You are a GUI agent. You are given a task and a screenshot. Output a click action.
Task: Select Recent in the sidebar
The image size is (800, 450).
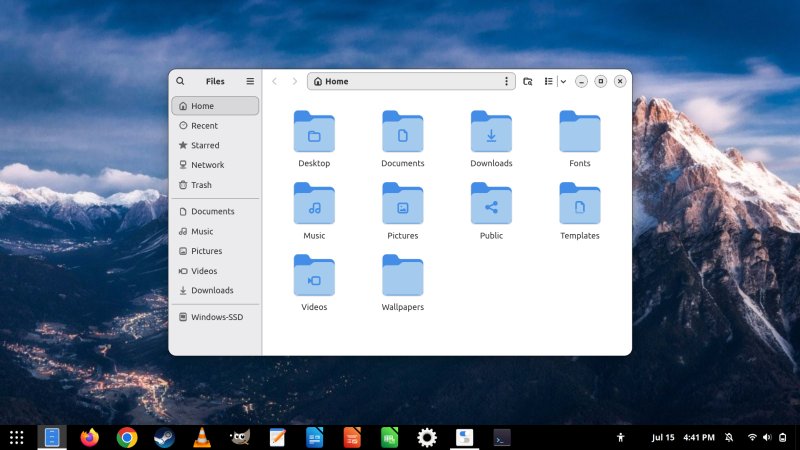tap(204, 126)
